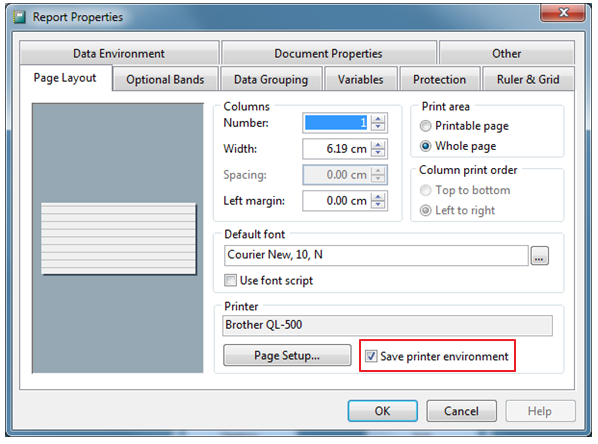Go to Ruler & Grid tab

528,79
